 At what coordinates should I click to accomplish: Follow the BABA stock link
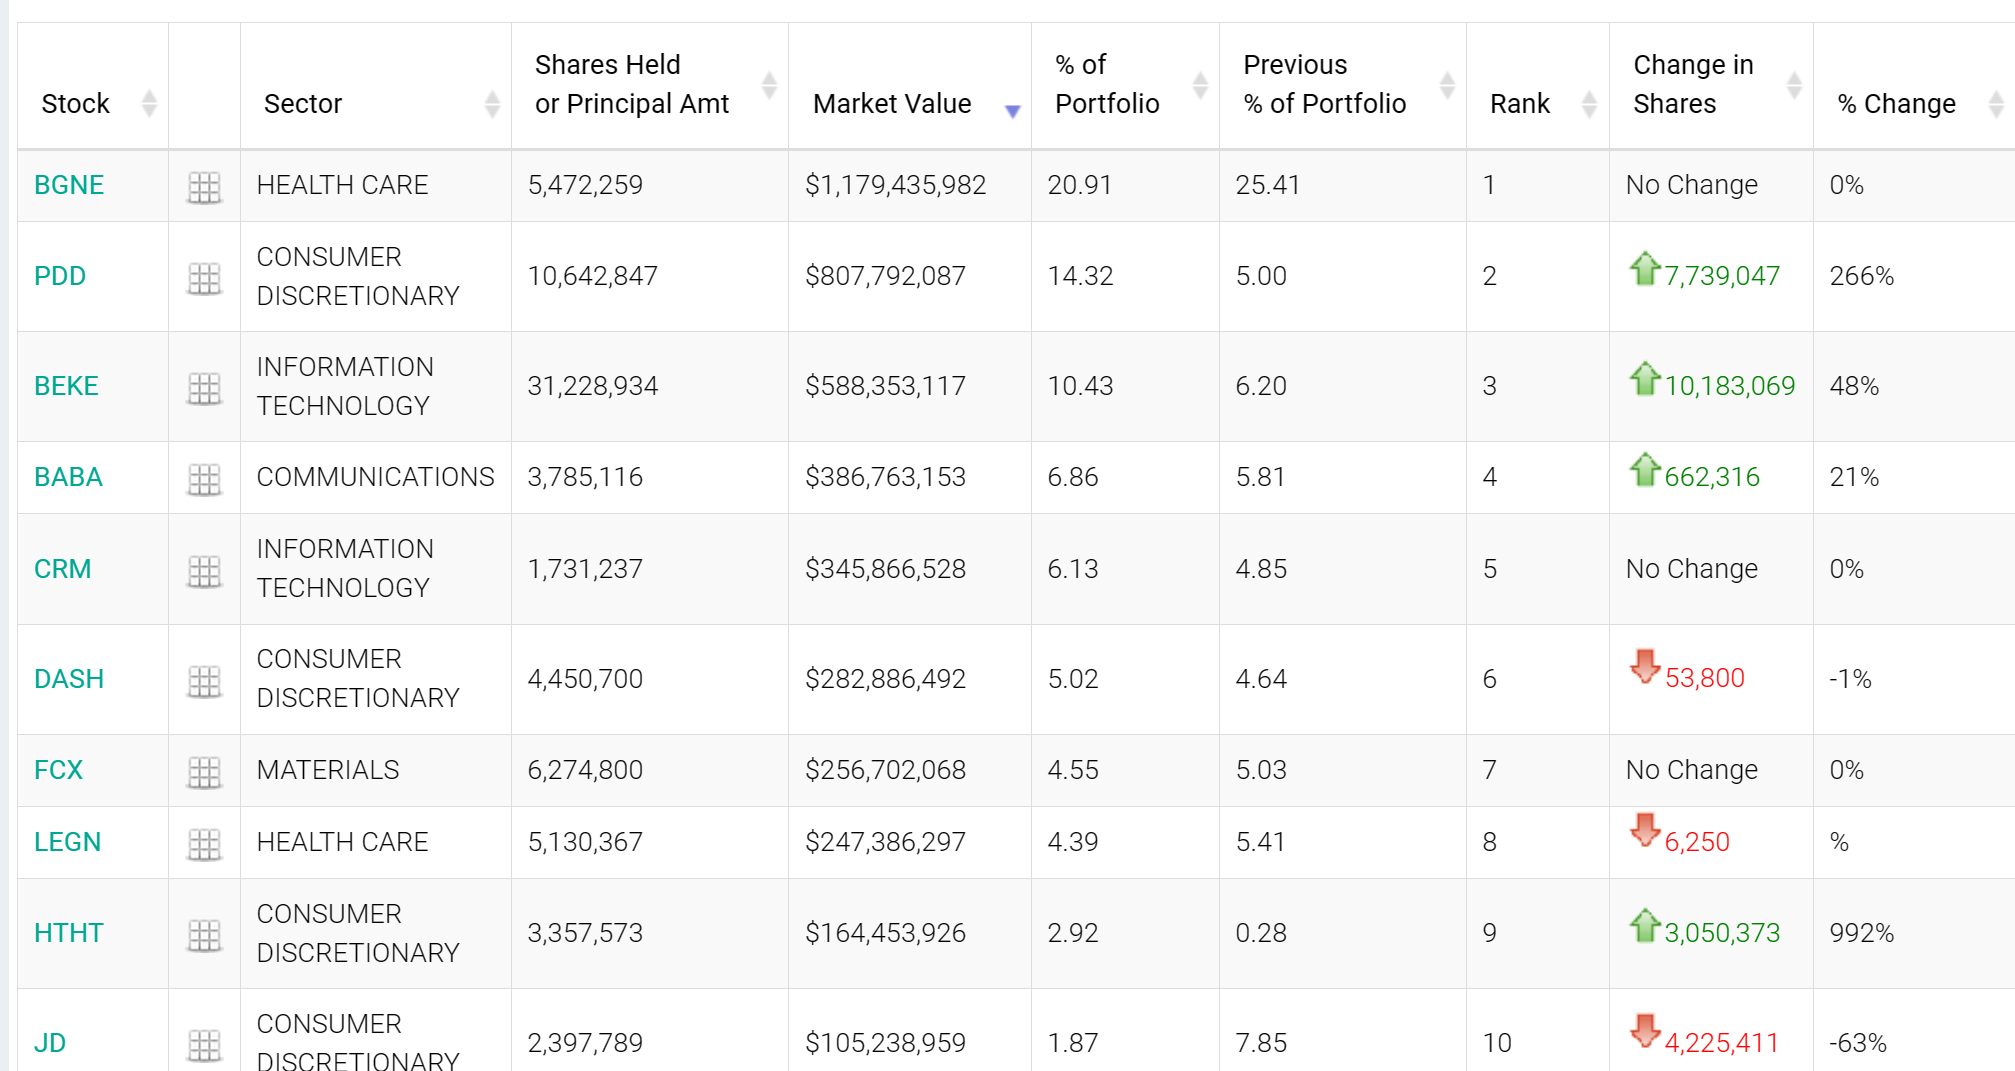tap(68, 477)
